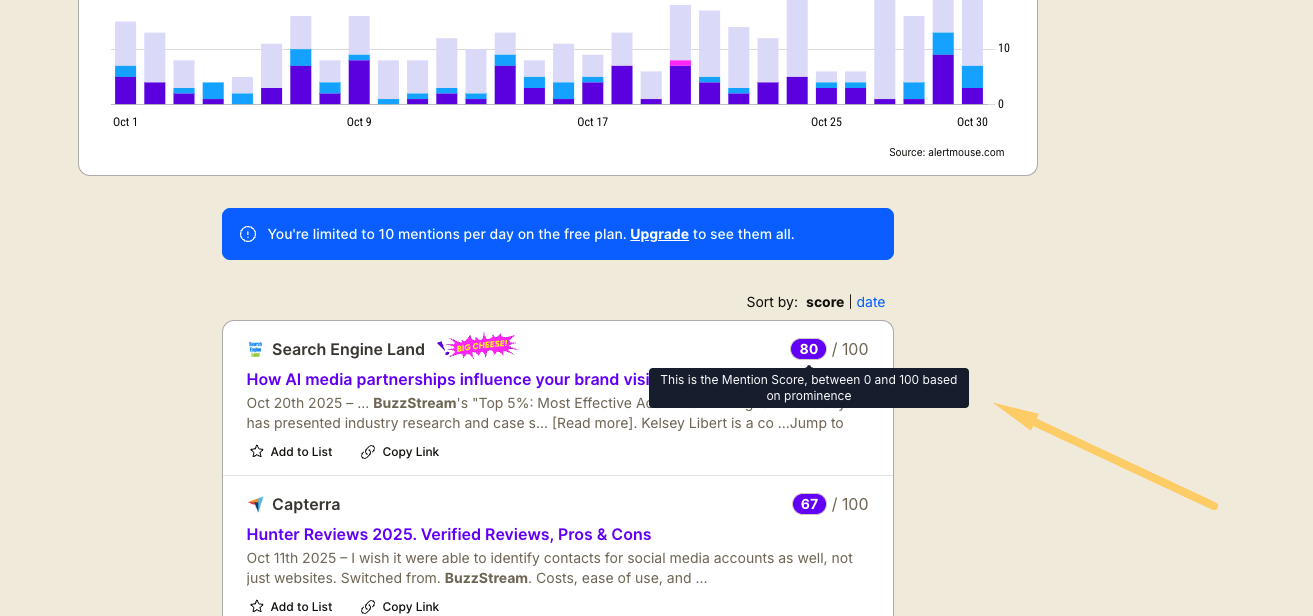
Task: Click the pink segment in the bar chart
Action: (680, 63)
